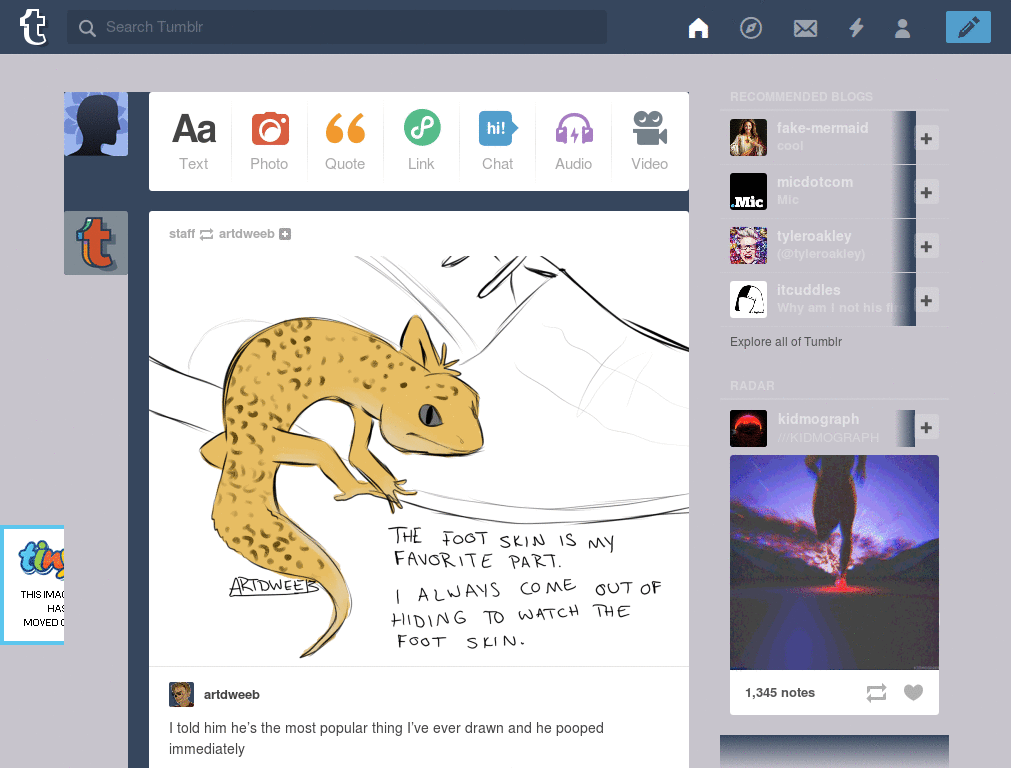1024x768 pixels.
Task: Click the lightning bolt activity icon
Action: click(856, 27)
